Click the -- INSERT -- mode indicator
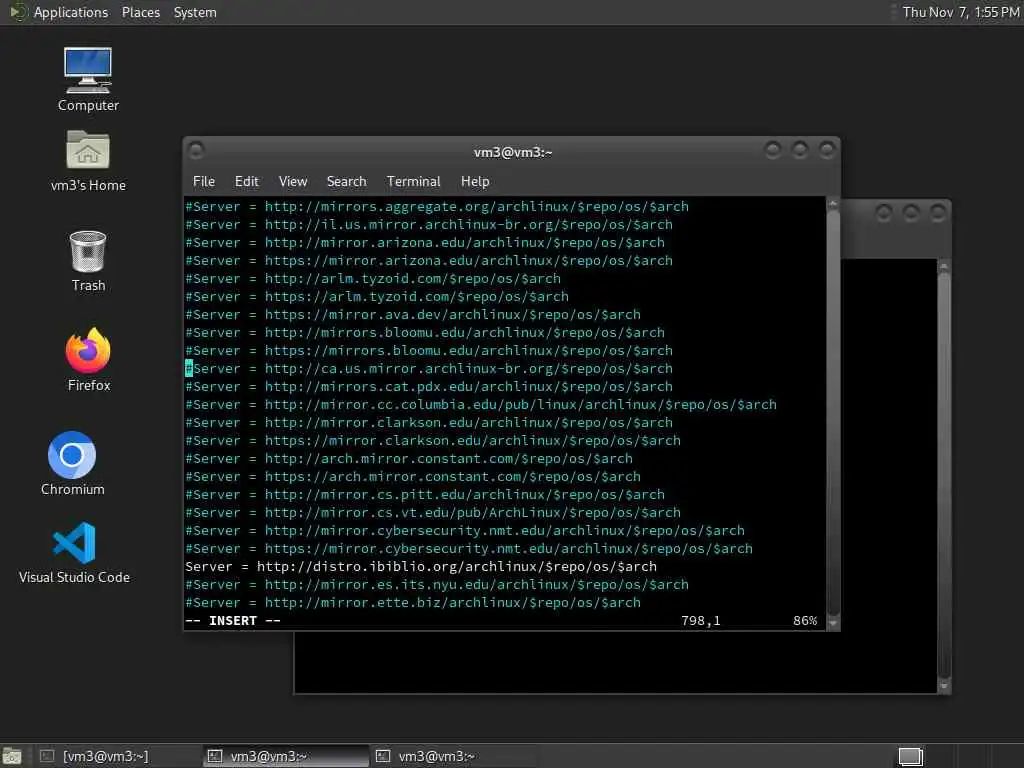Image resolution: width=1024 pixels, height=768 pixels. point(233,621)
